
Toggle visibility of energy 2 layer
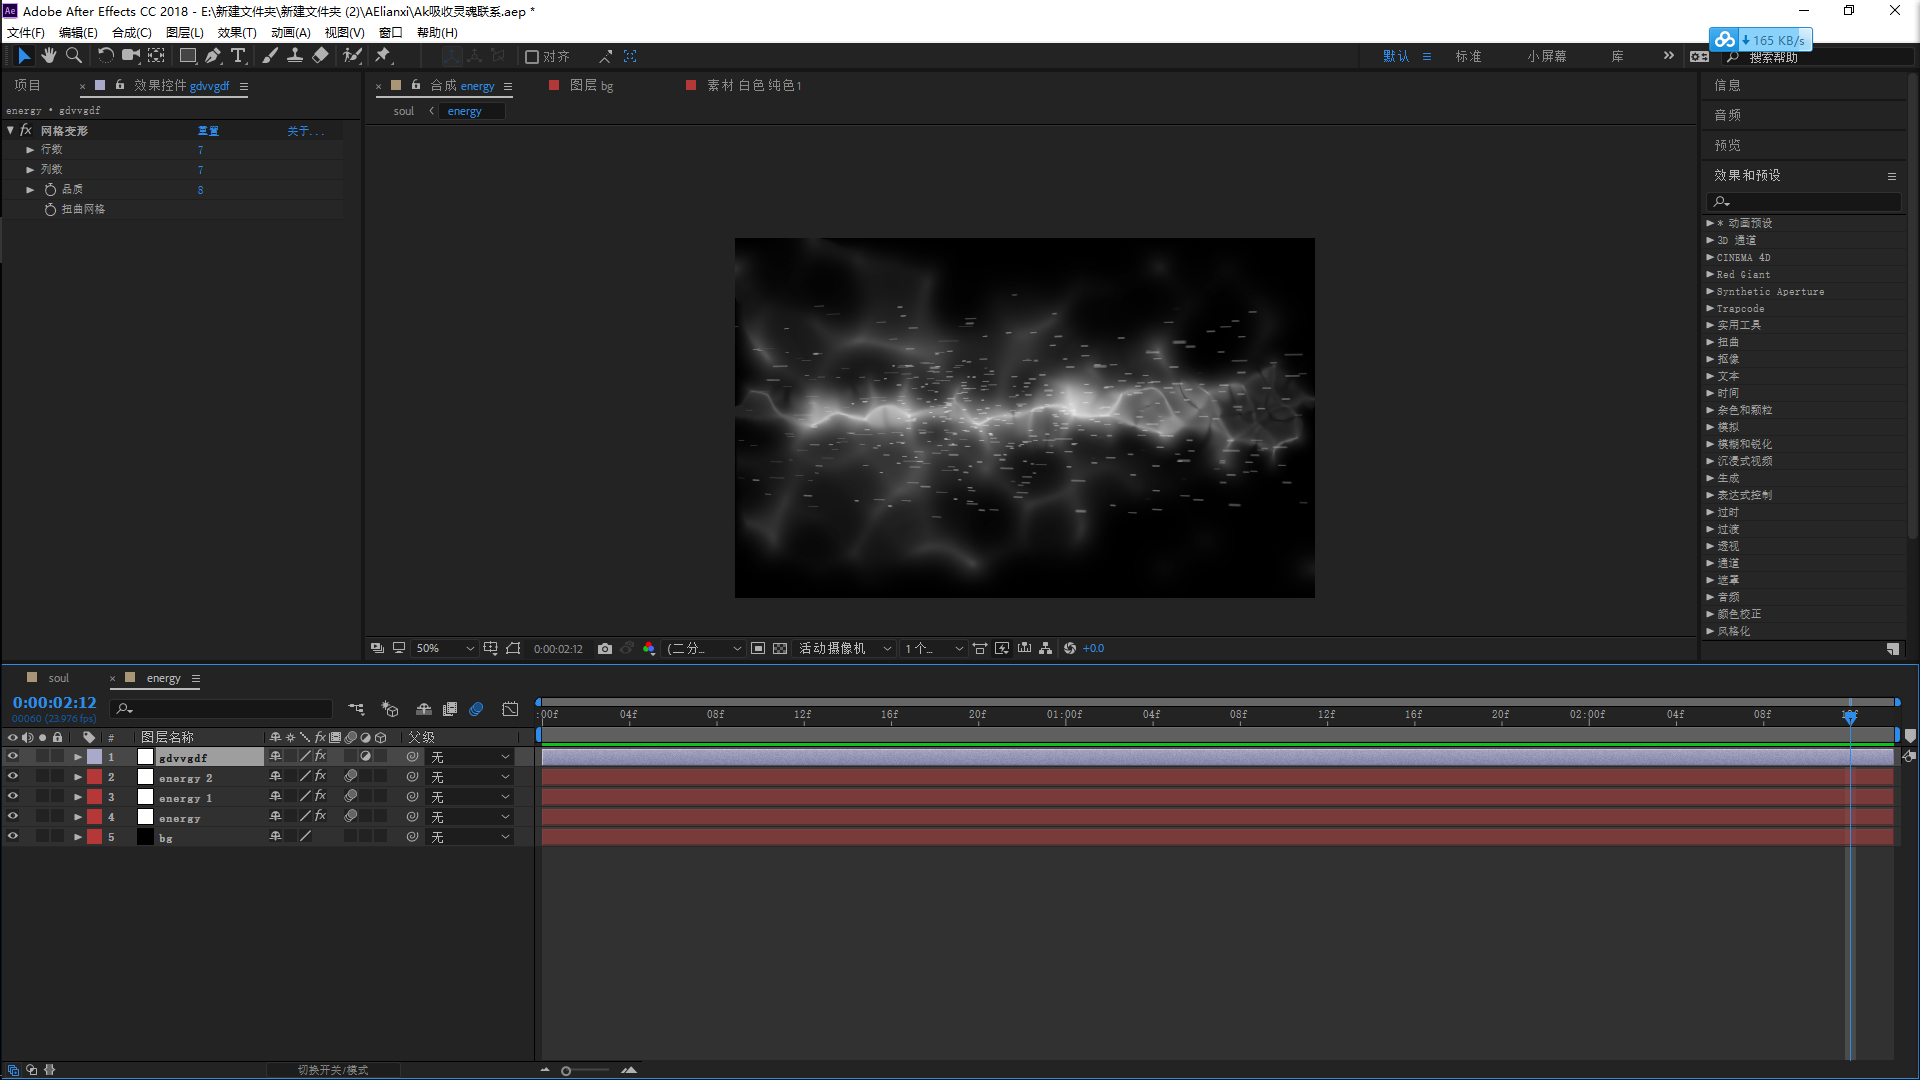[13, 777]
